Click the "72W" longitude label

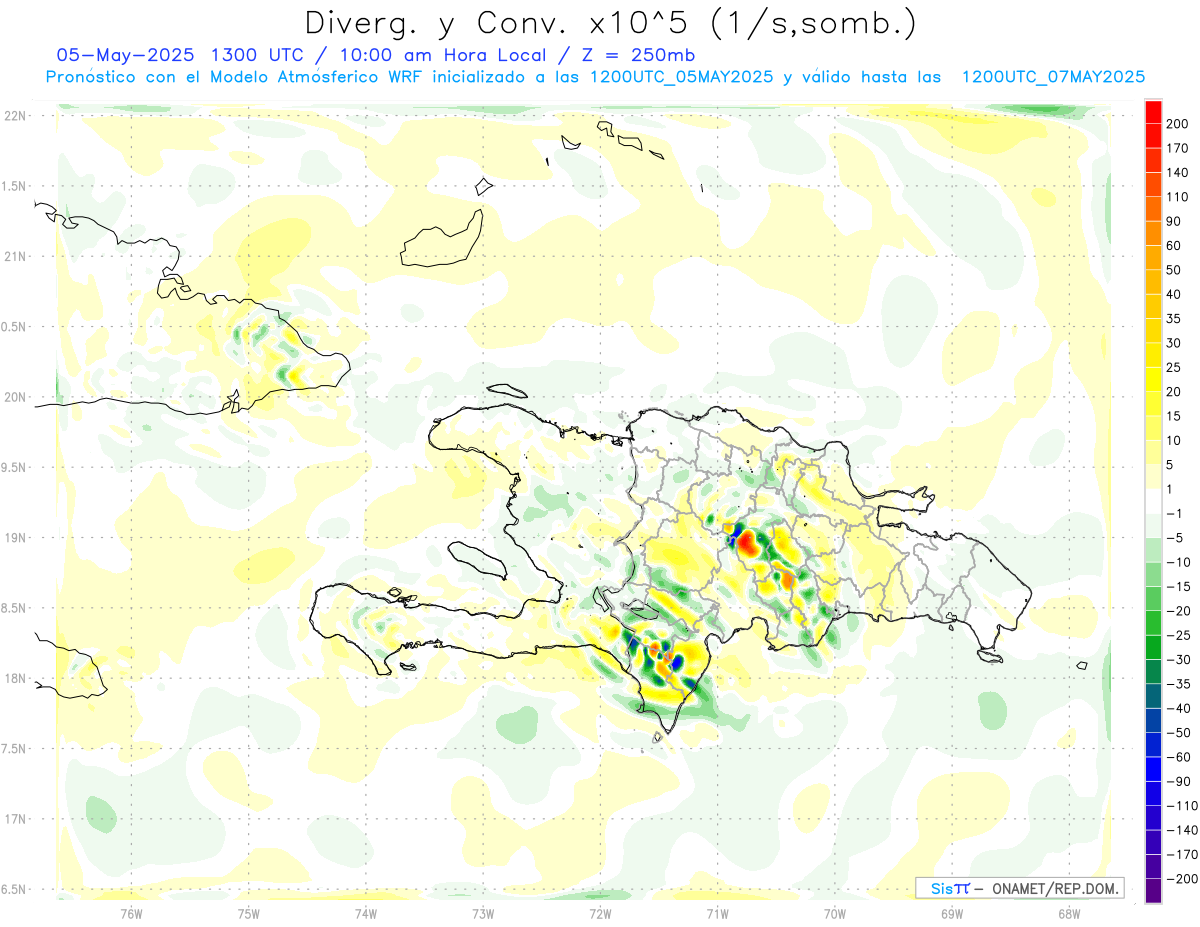(x=600, y=912)
